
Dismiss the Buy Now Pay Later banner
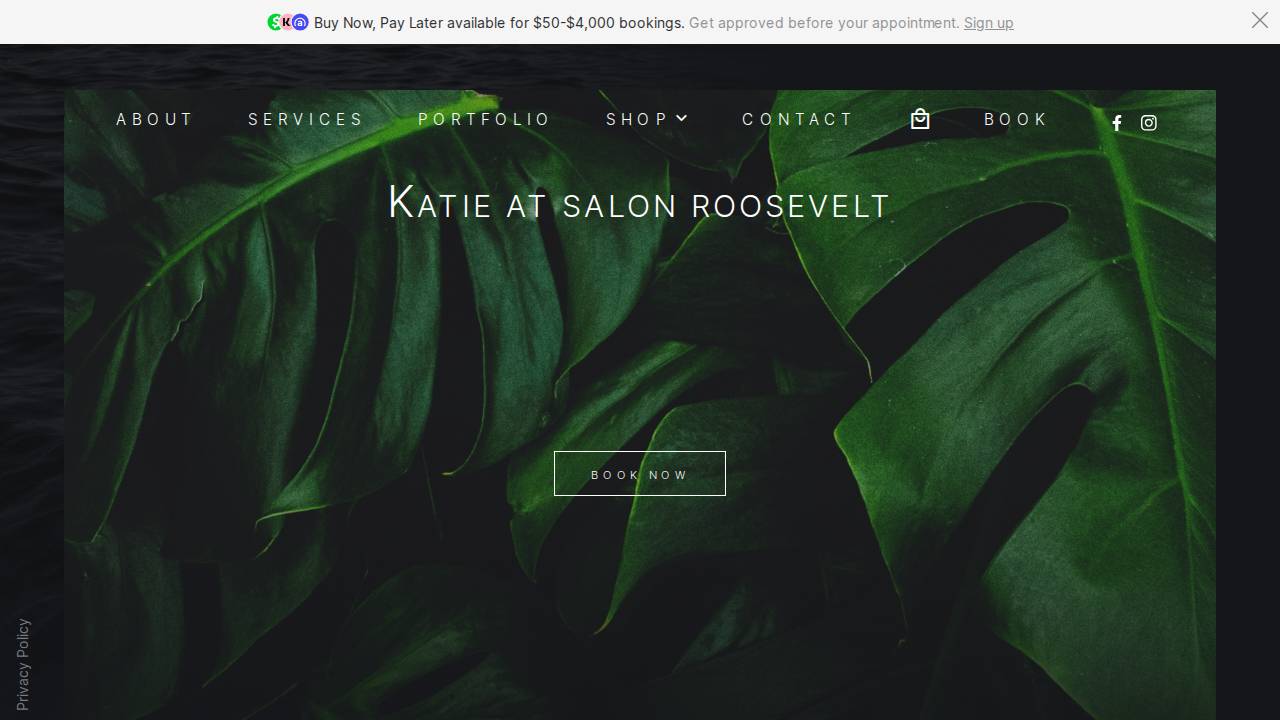pyautogui.click(x=1260, y=20)
